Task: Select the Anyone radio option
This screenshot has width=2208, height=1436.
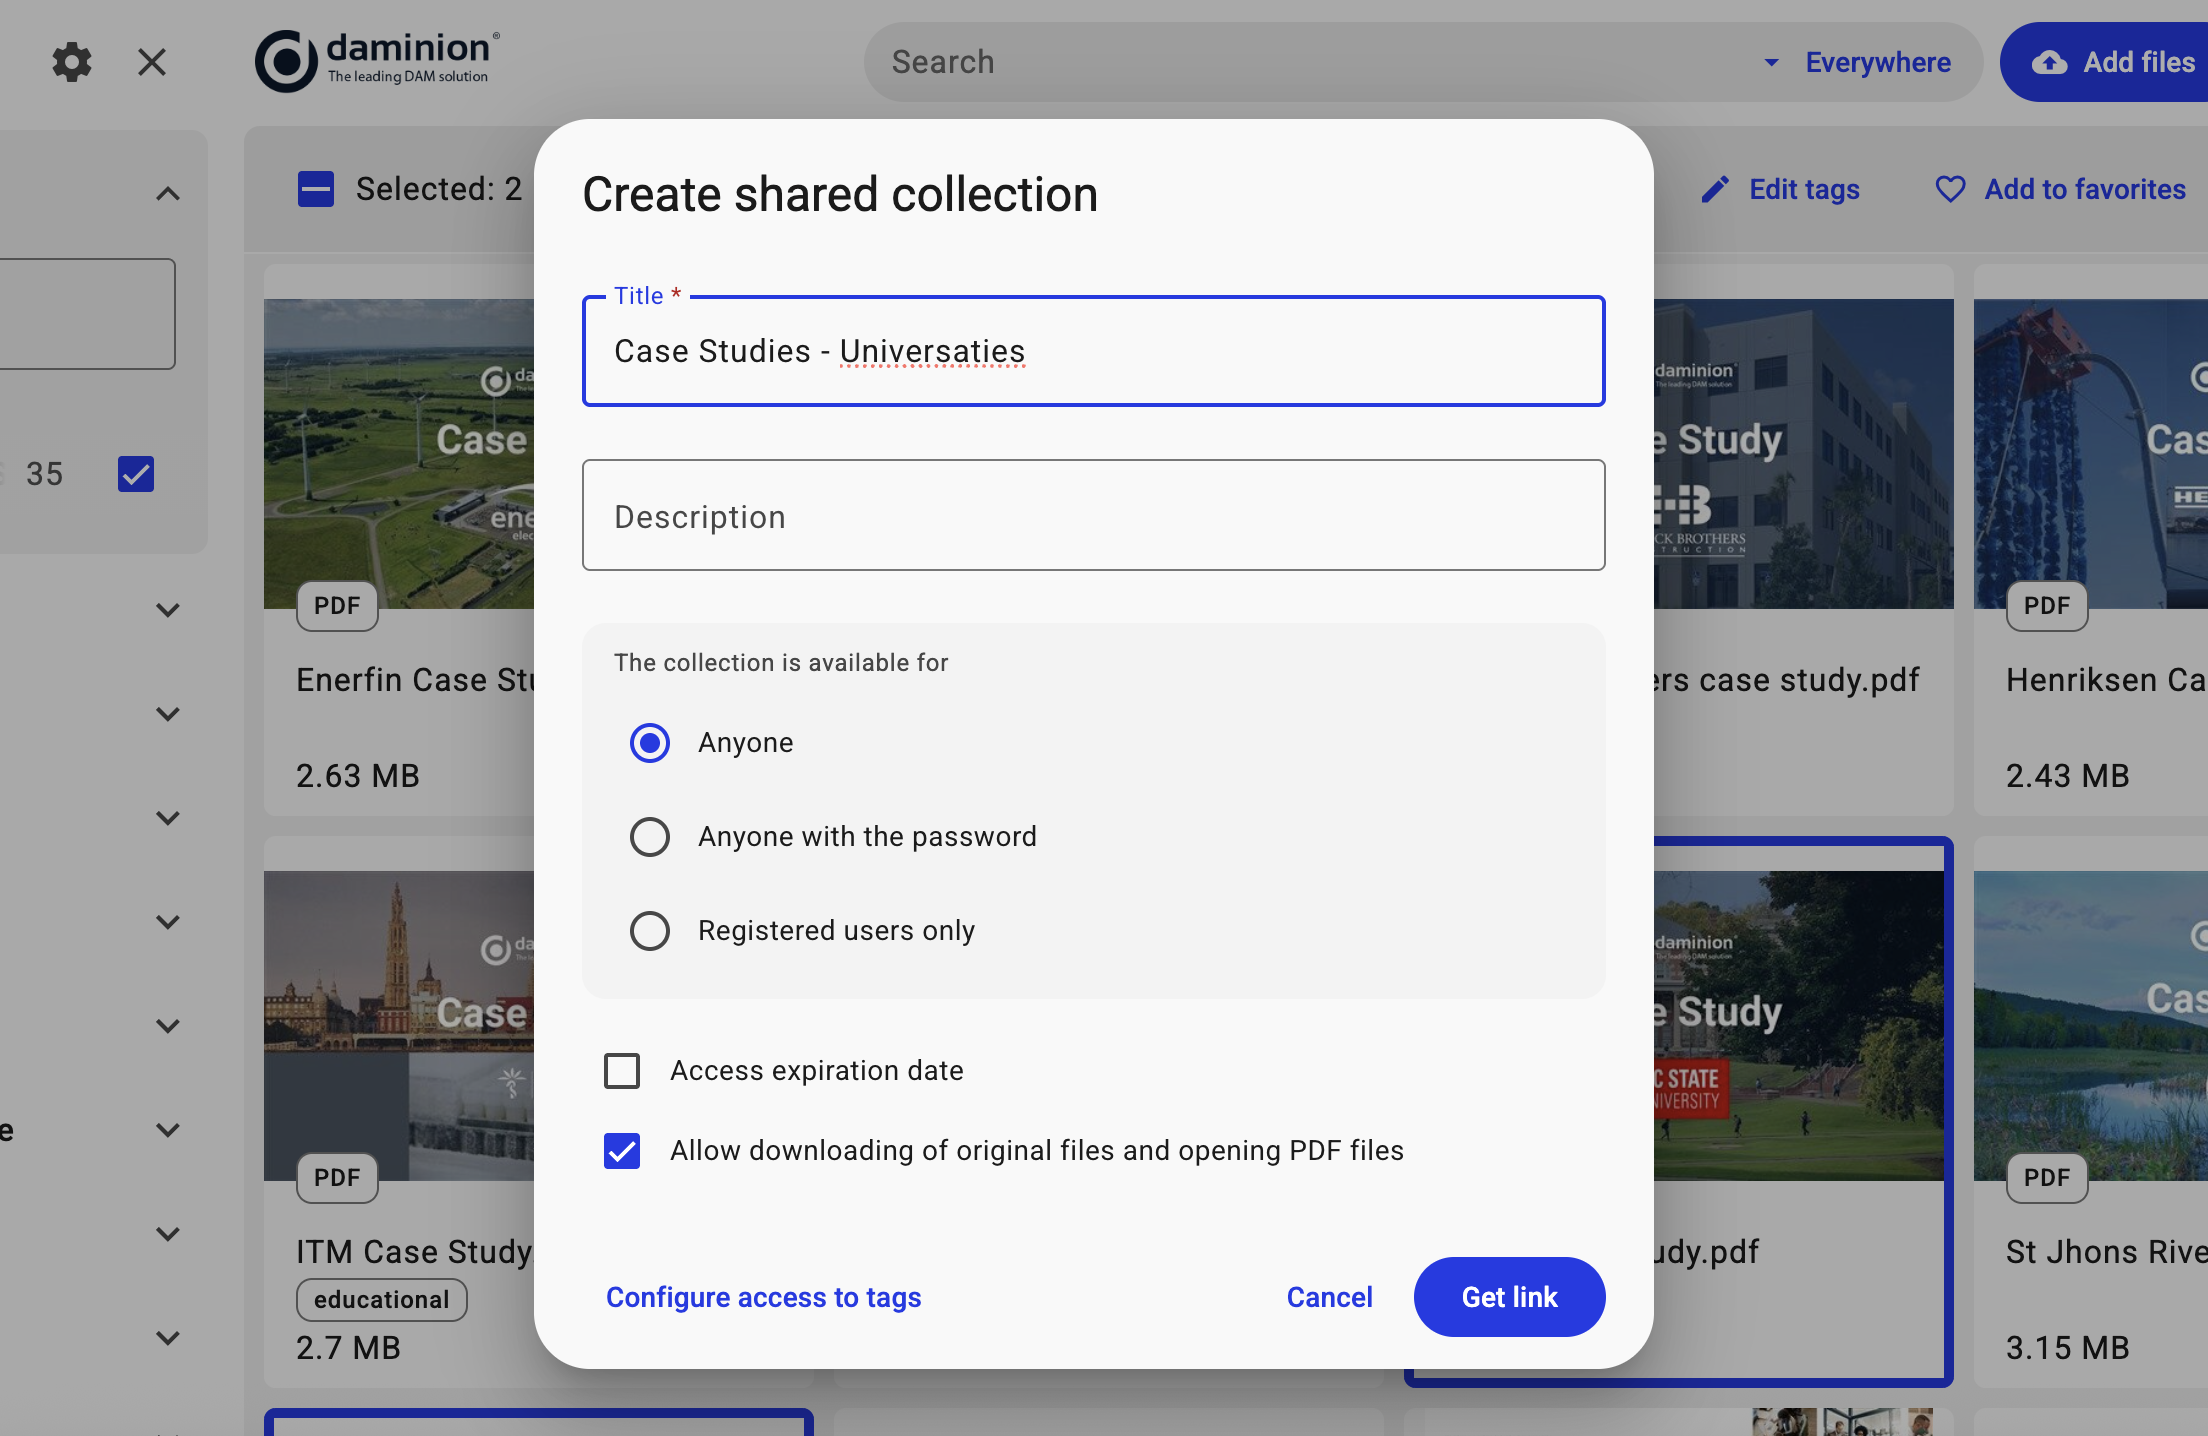Action: [650, 743]
